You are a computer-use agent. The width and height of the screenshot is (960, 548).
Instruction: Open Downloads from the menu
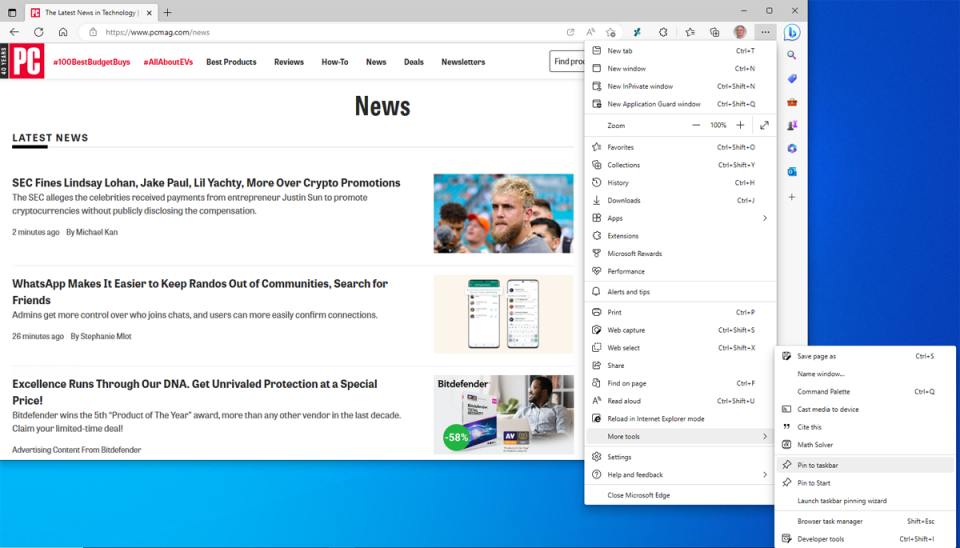680,200
